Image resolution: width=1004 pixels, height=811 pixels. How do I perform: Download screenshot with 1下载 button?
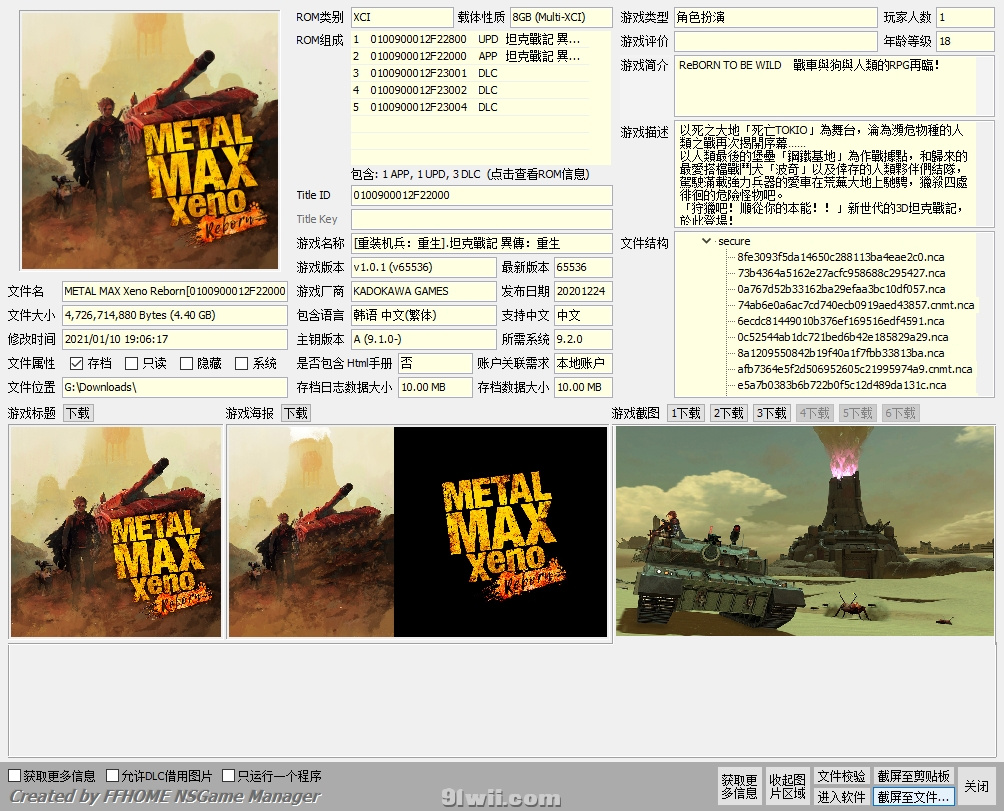686,414
